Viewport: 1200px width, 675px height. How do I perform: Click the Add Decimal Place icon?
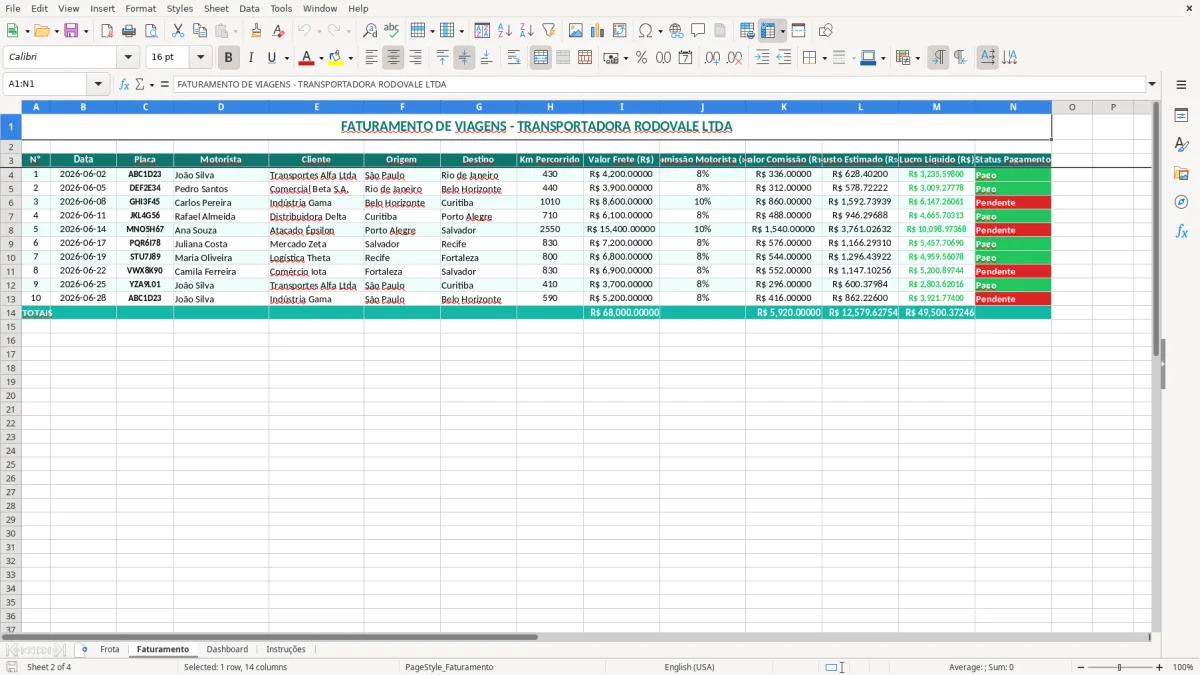click(712, 58)
